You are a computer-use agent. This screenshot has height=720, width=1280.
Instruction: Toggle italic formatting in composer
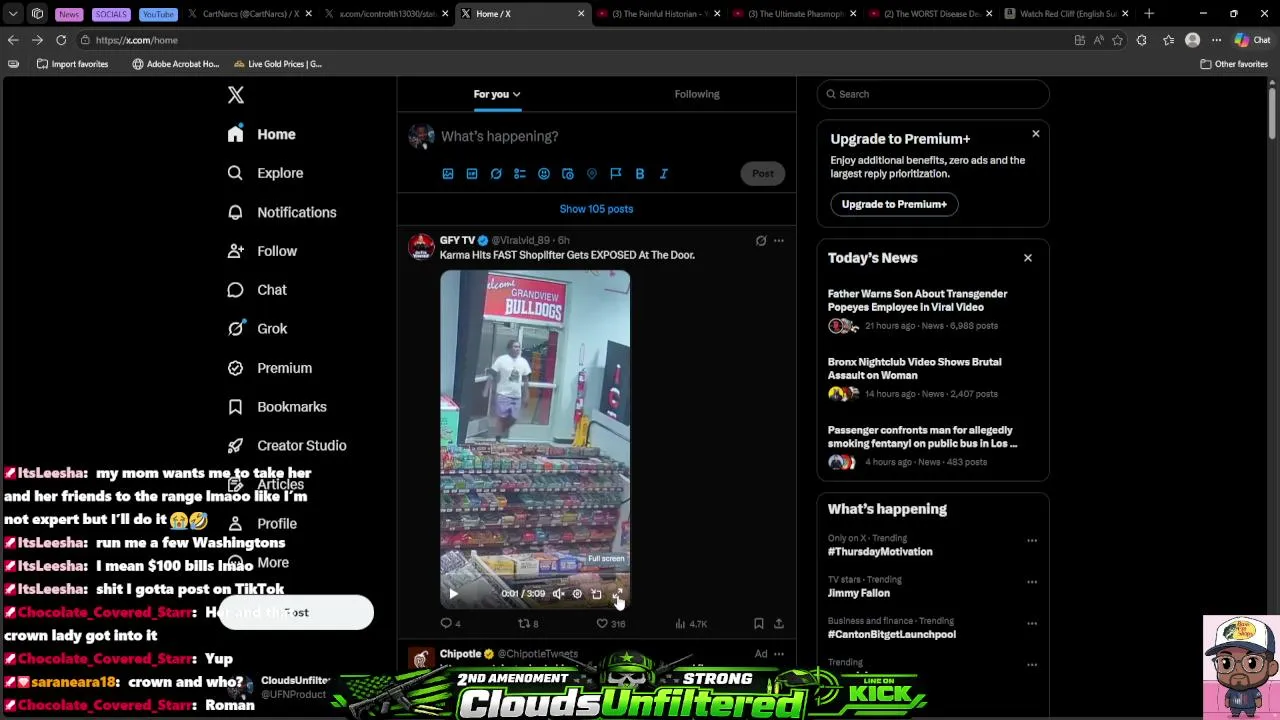coord(664,174)
